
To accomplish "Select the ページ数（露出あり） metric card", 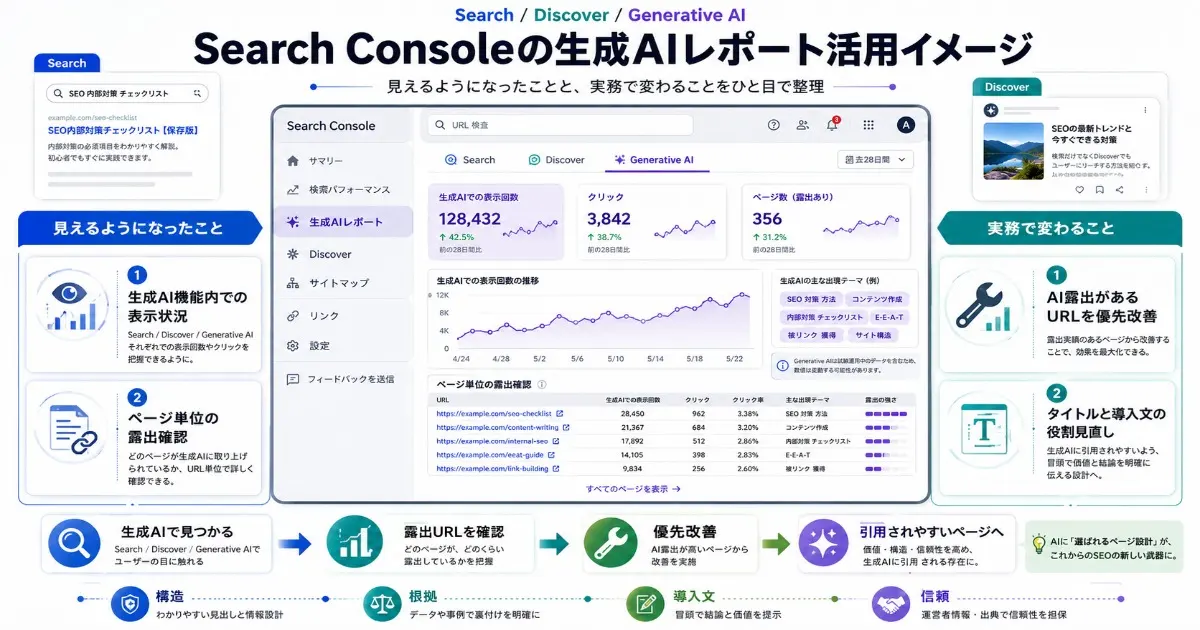I will point(826,221).
